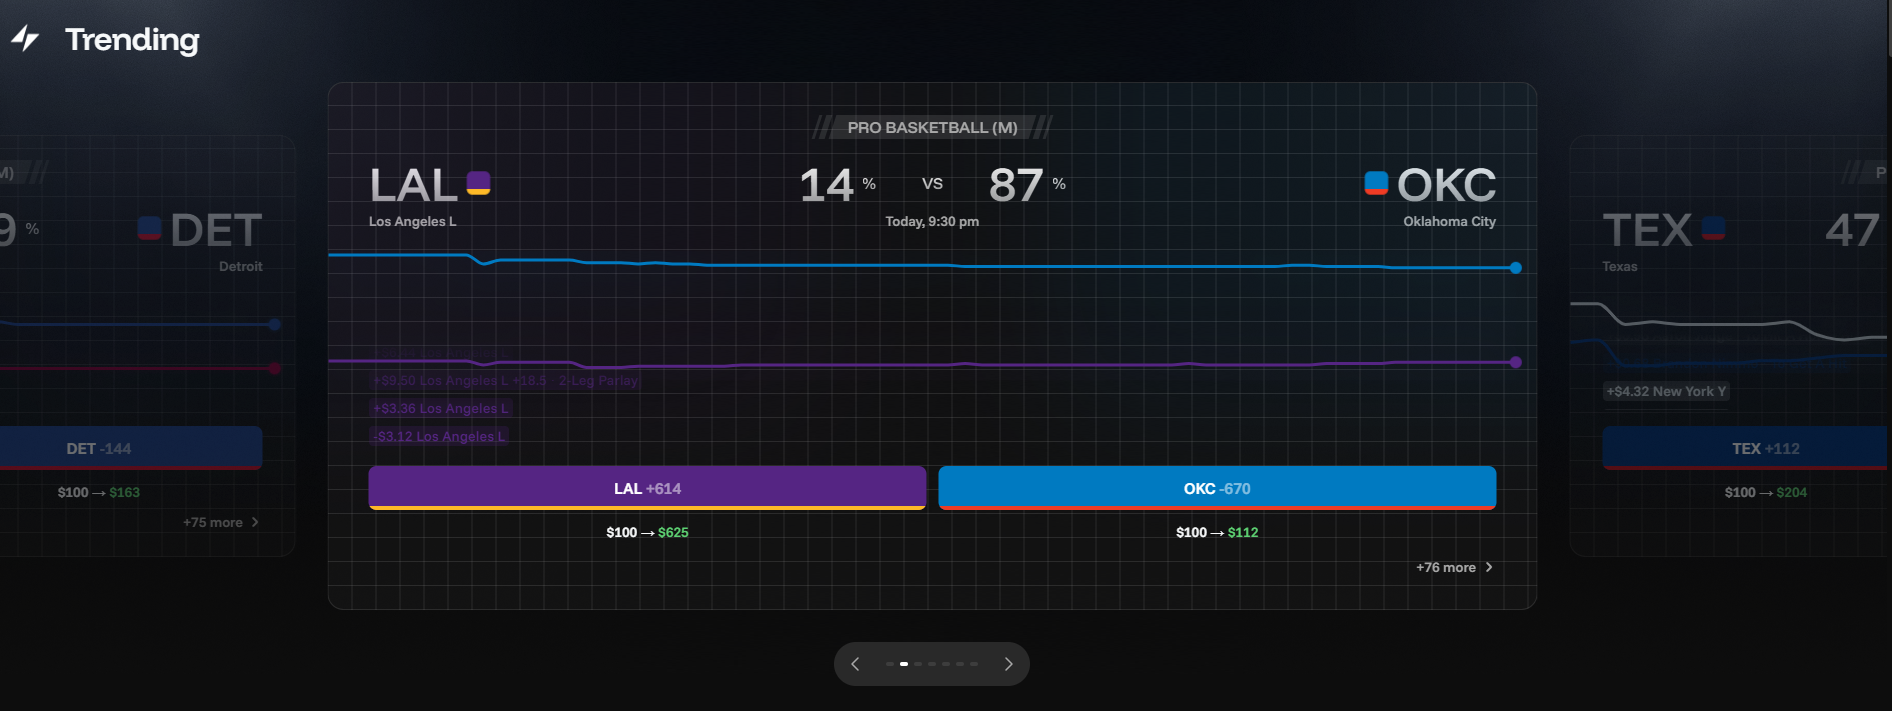This screenshot has height=711, width=1892.
Task: Click the Today, 9:30 pm game time
Action: pyautogui.click(x=932, y=221)
